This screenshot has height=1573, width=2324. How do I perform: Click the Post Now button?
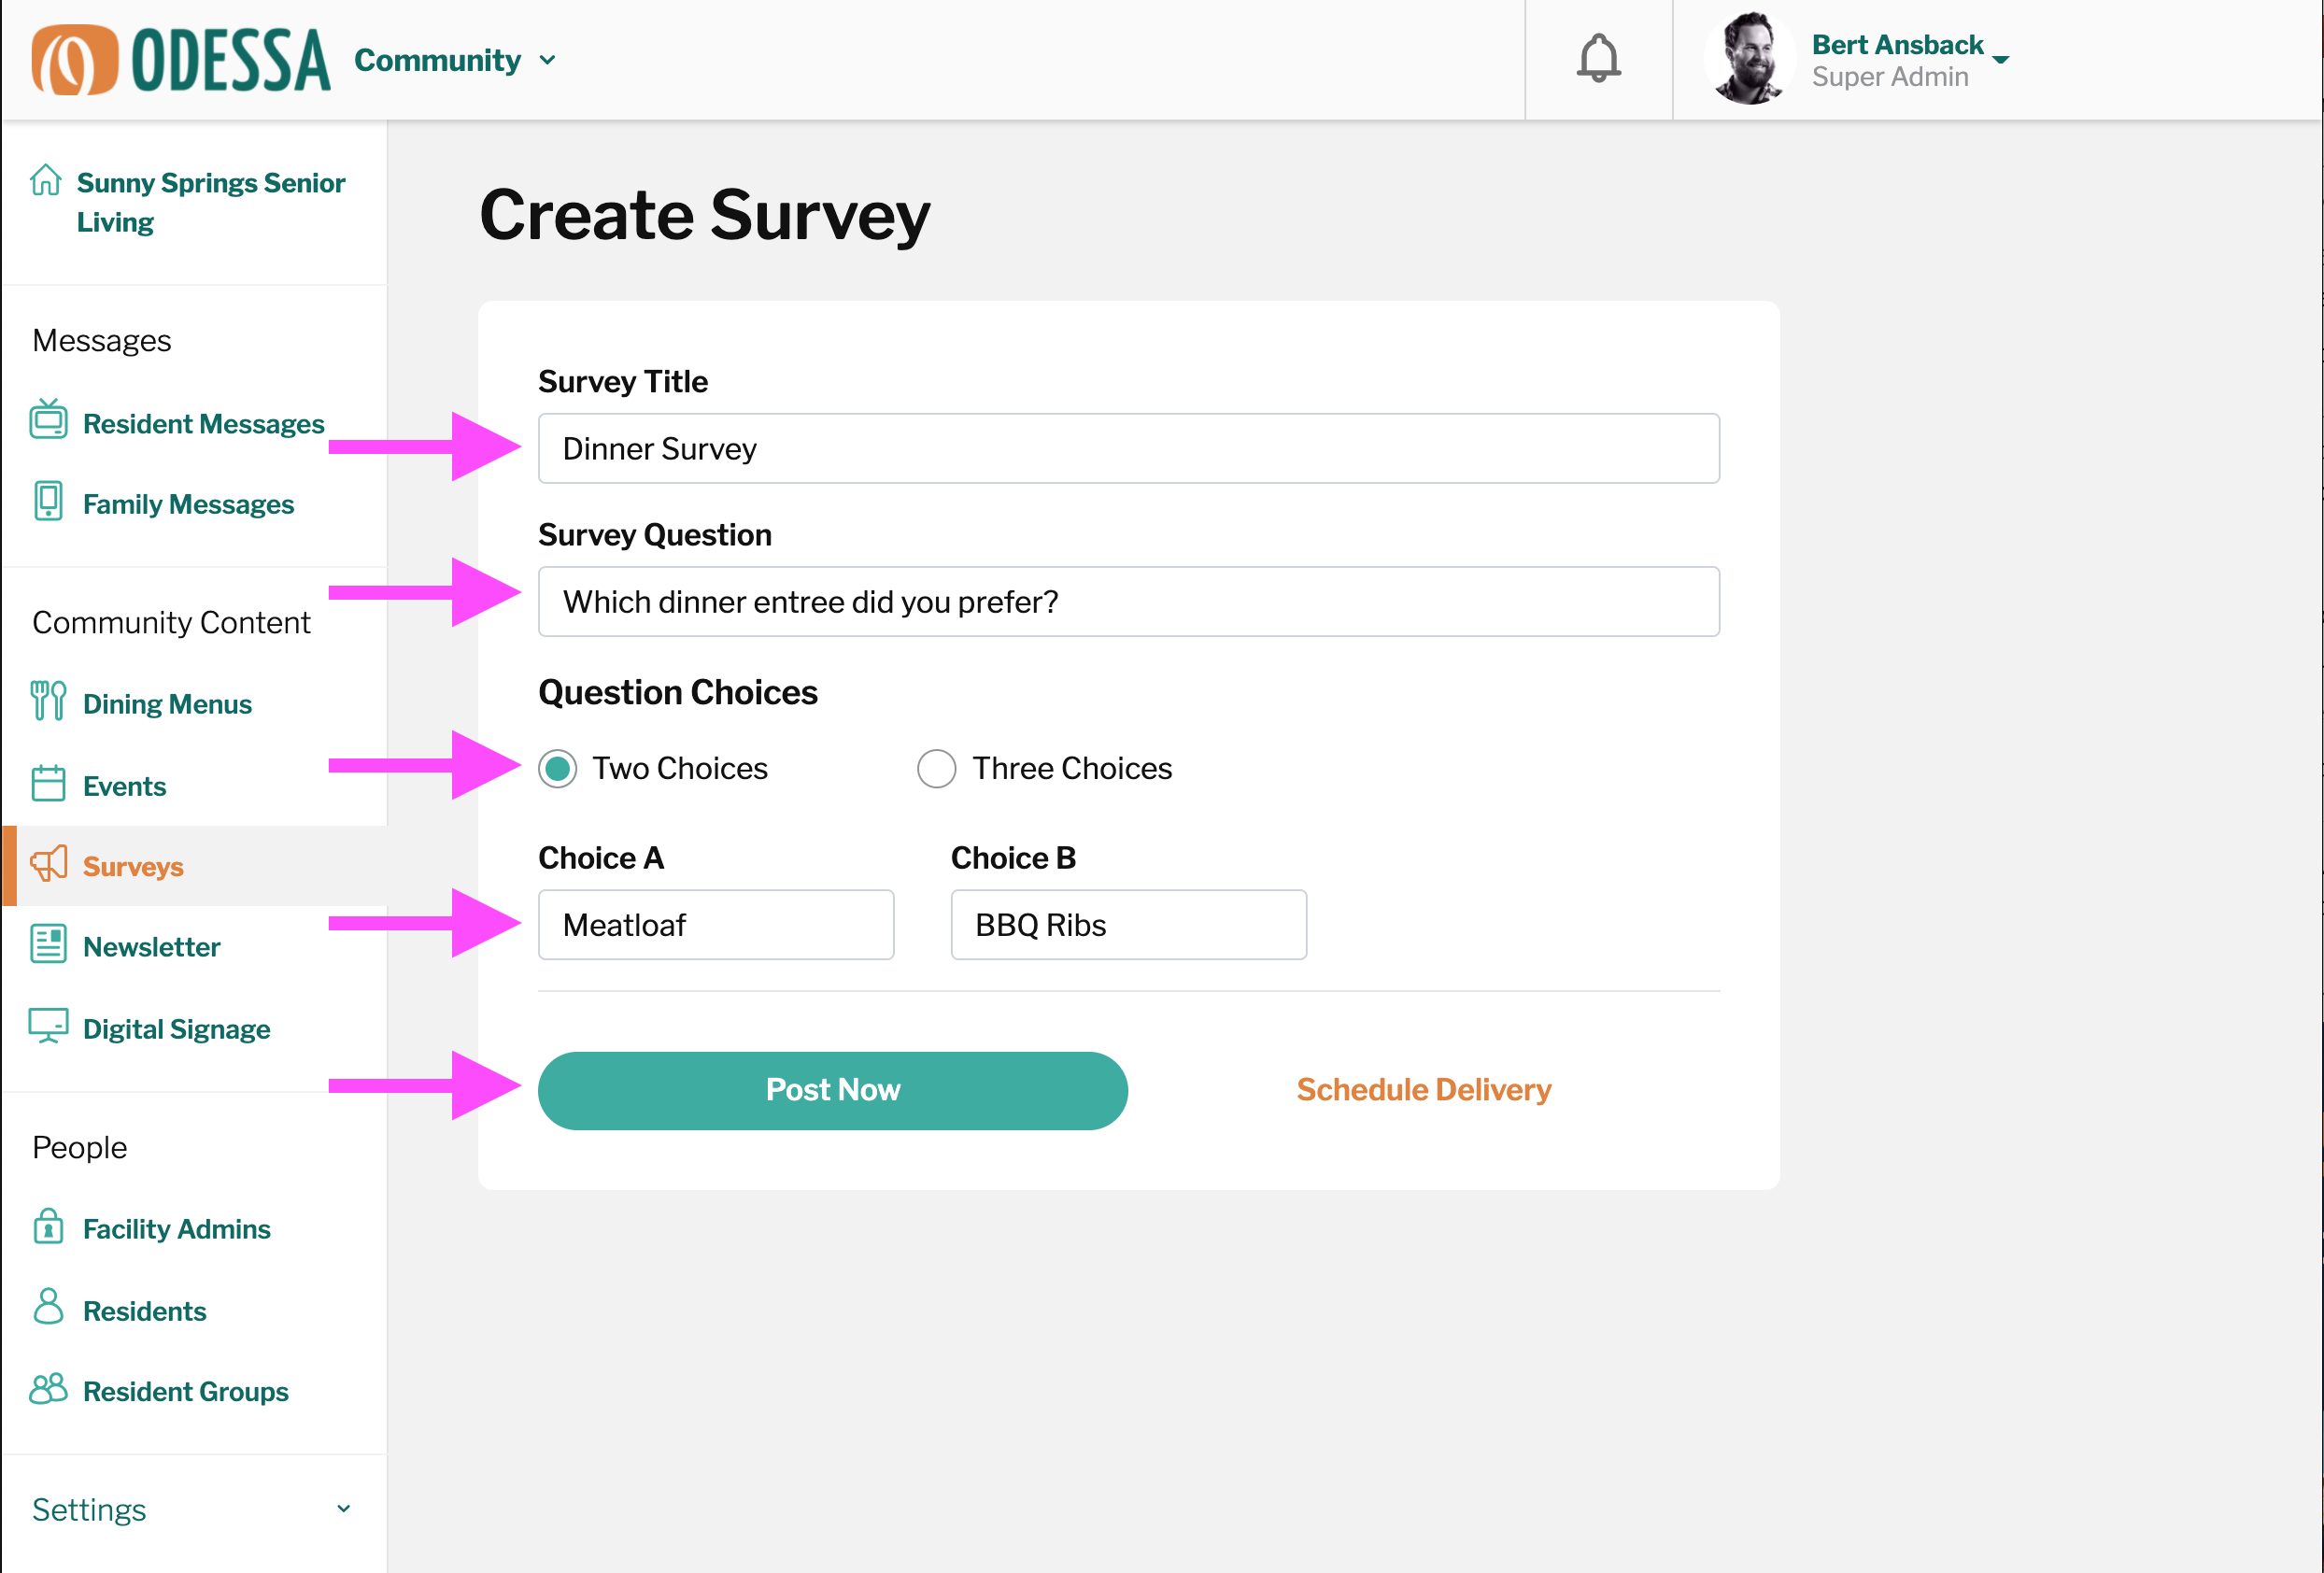coord(832,1090)
